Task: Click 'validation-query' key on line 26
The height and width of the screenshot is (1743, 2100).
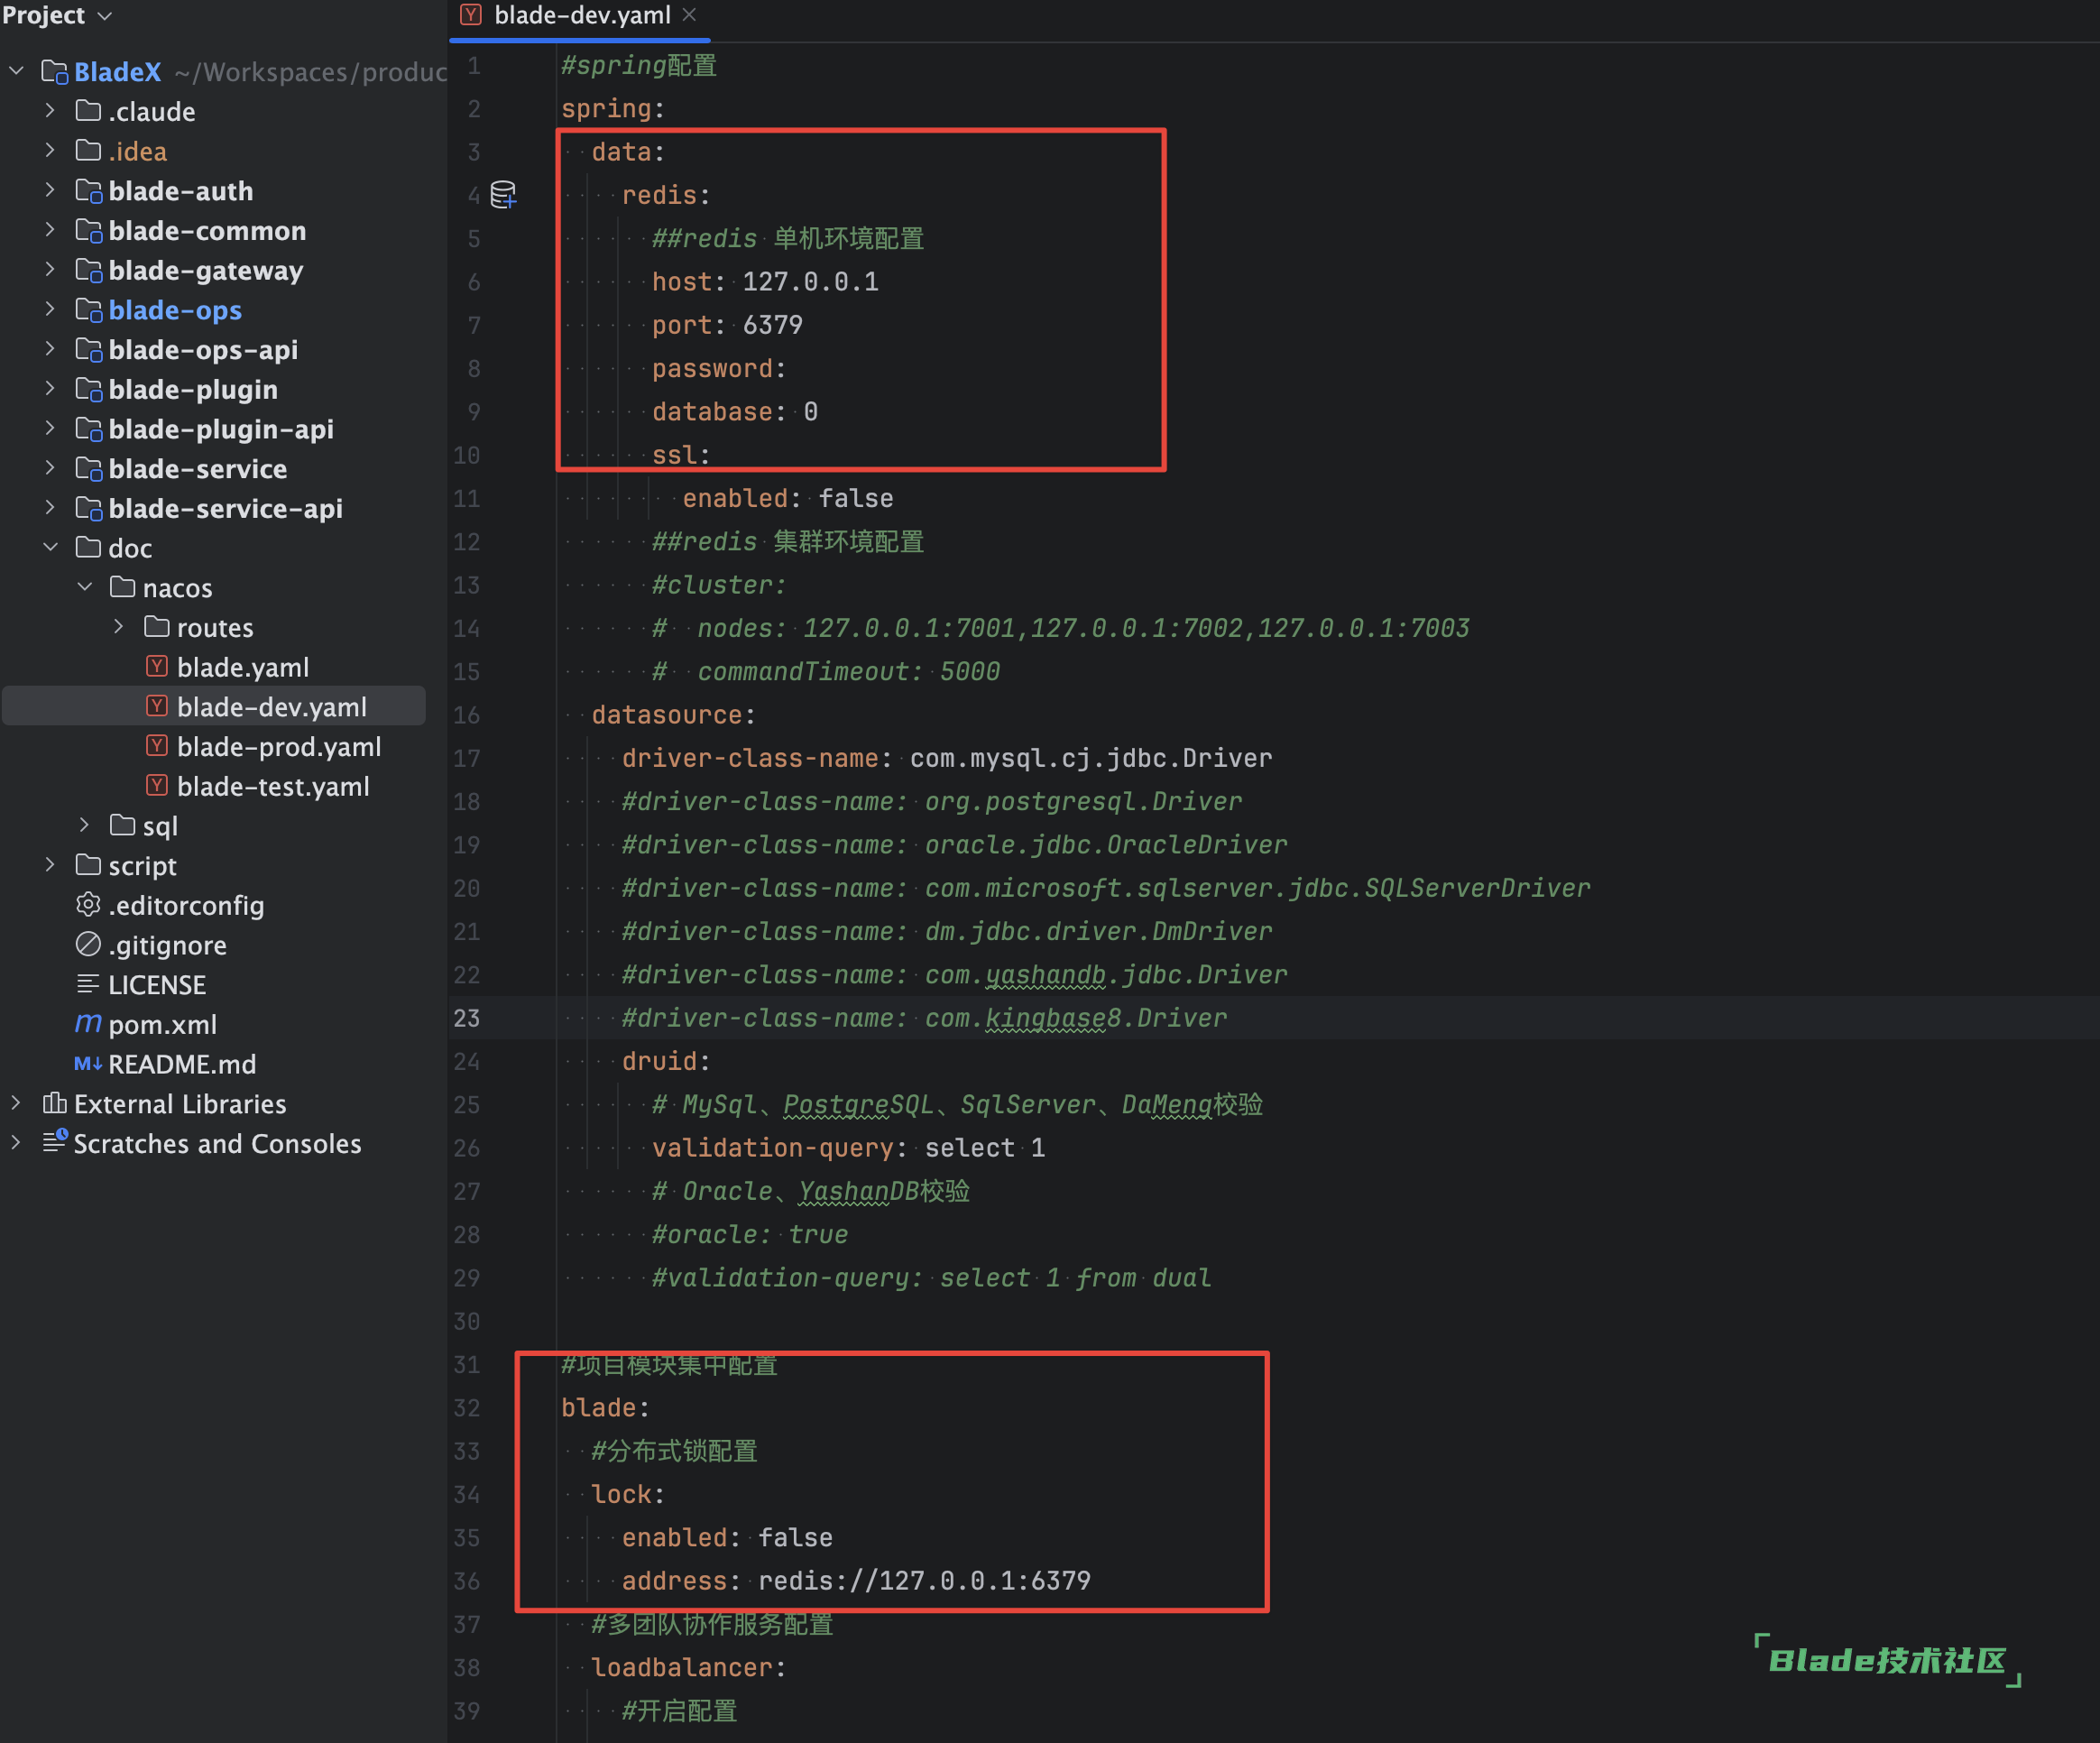Action: coord(772,1148)
